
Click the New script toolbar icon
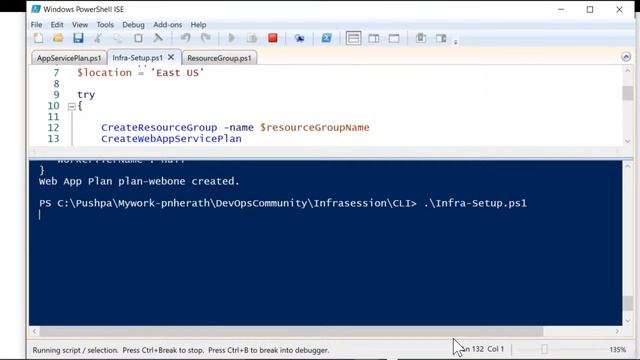coord(38,38)
